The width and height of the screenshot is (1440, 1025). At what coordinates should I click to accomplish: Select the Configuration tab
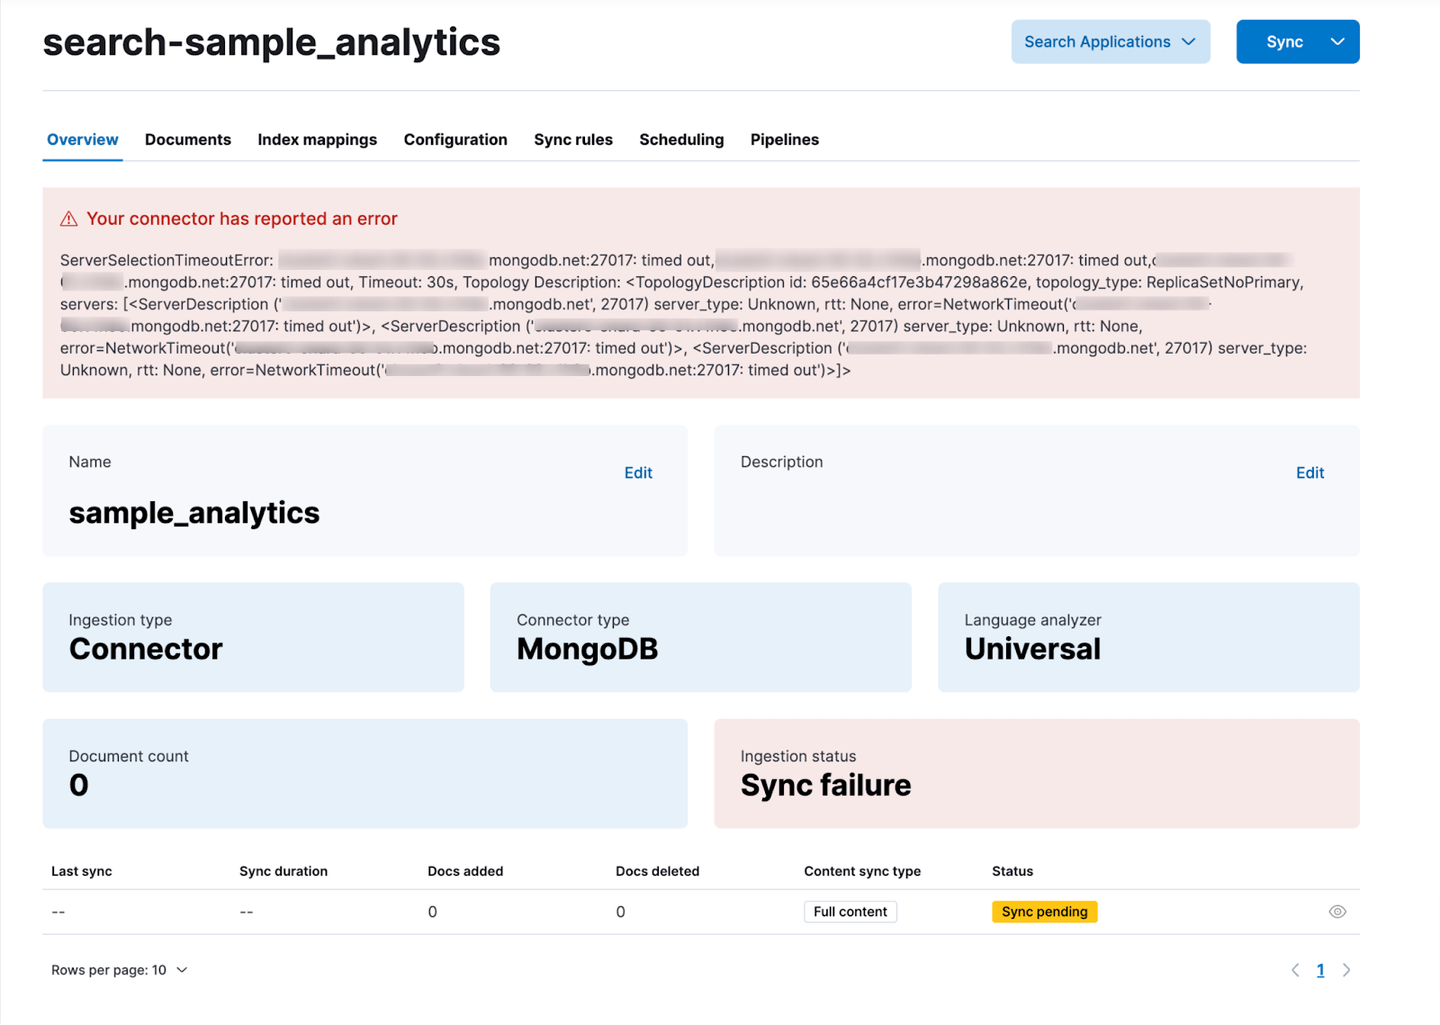coord(455,140)
